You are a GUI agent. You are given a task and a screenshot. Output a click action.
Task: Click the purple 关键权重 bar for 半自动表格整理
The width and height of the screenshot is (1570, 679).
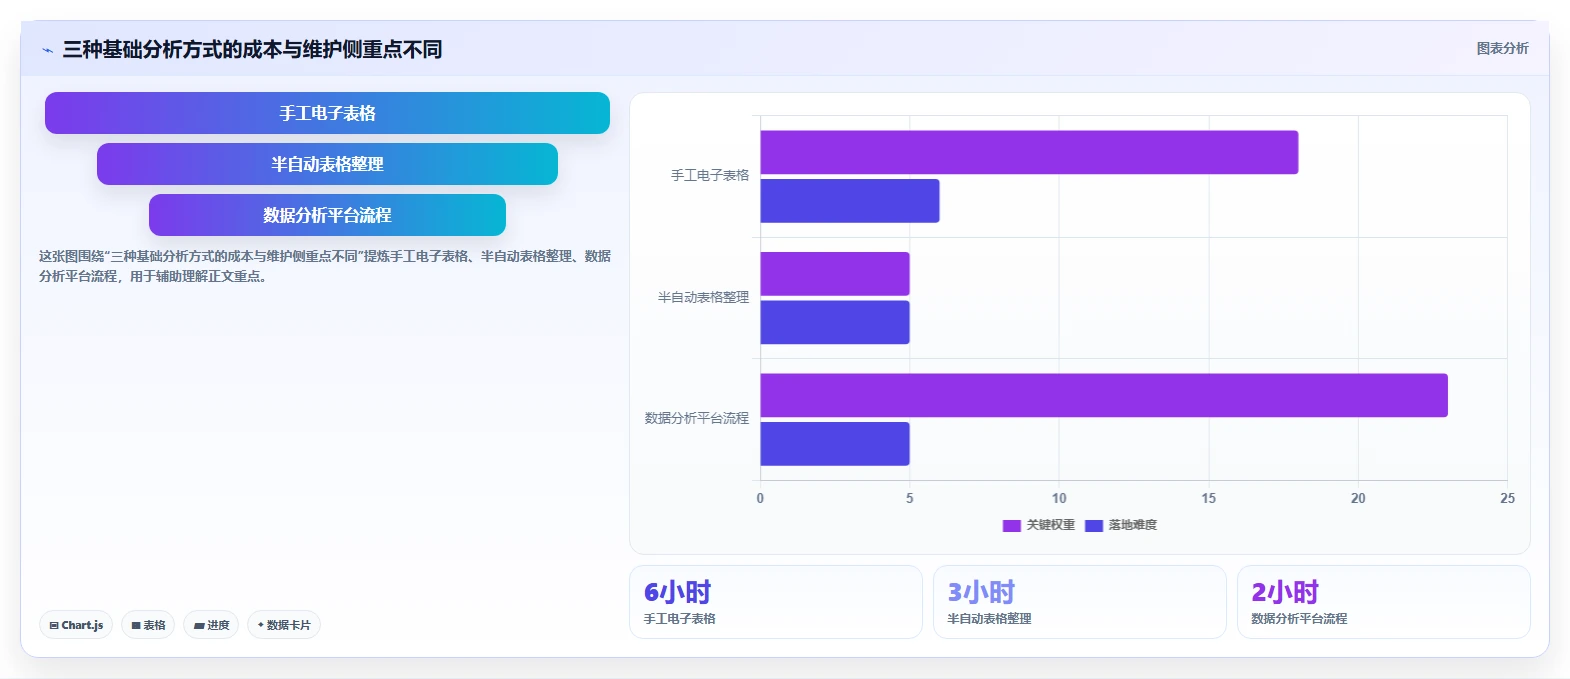(835, 274)
